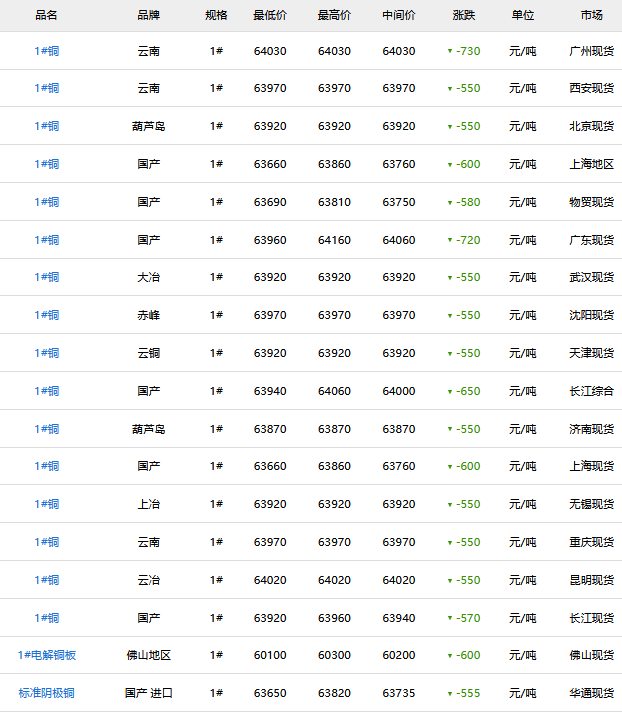Open the 1#电解铜板 product link
Image resolution: width=622 pixels, height=717 pixels.
coord(47,656)
